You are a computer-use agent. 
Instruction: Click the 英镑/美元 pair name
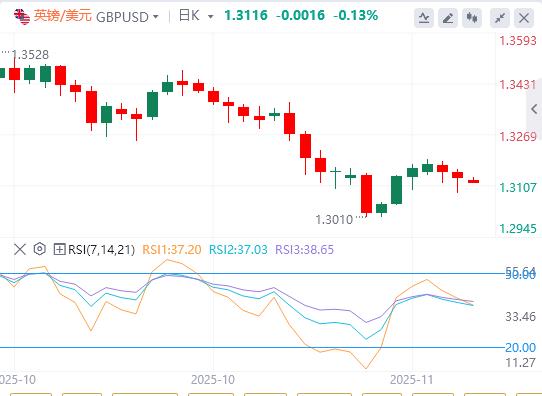point(63,16)
